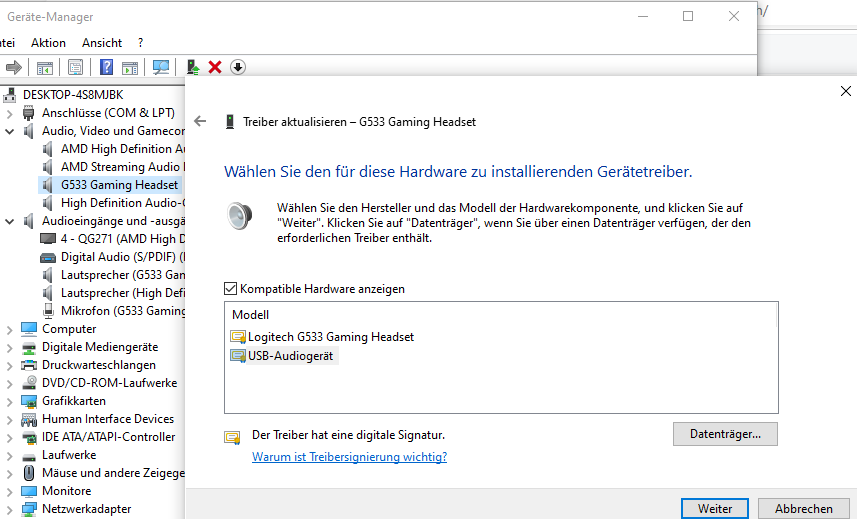Open the Aktion menu
Image resolution: width=857 pixels, height=519 pixels.
click(48, 43)
